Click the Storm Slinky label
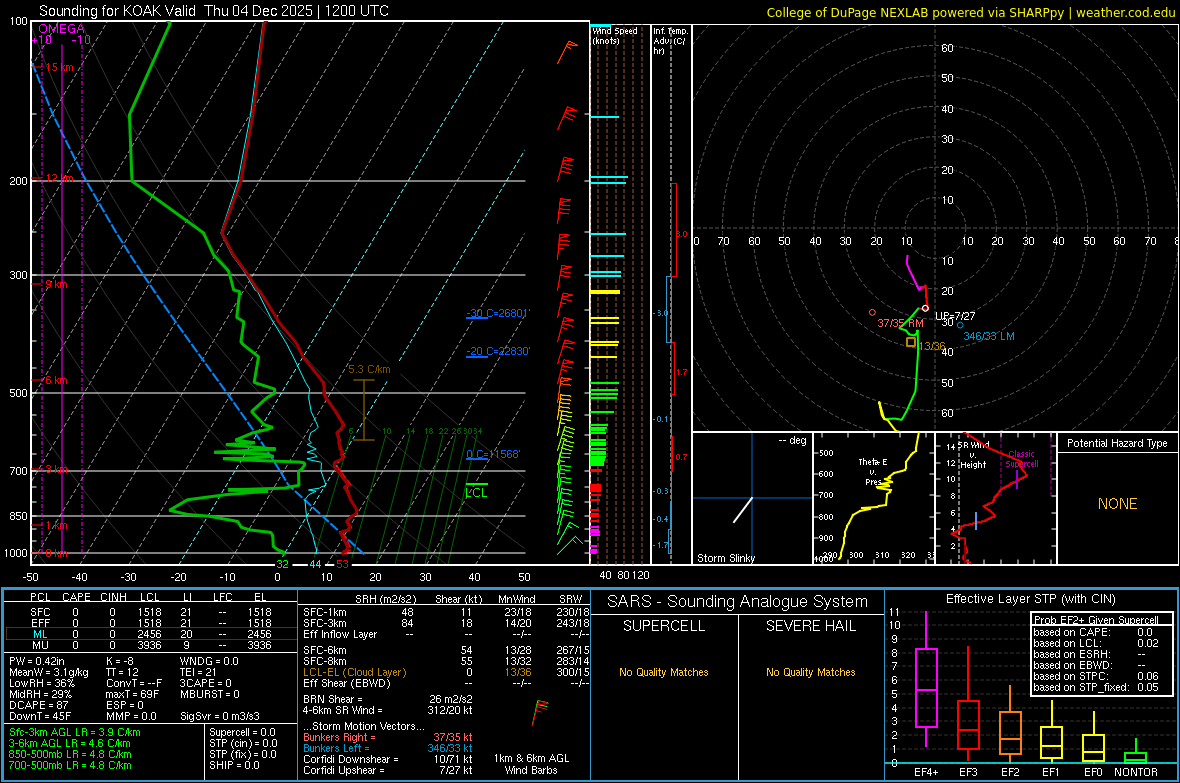Screen dimensions: 1180x783 point(726,558)
